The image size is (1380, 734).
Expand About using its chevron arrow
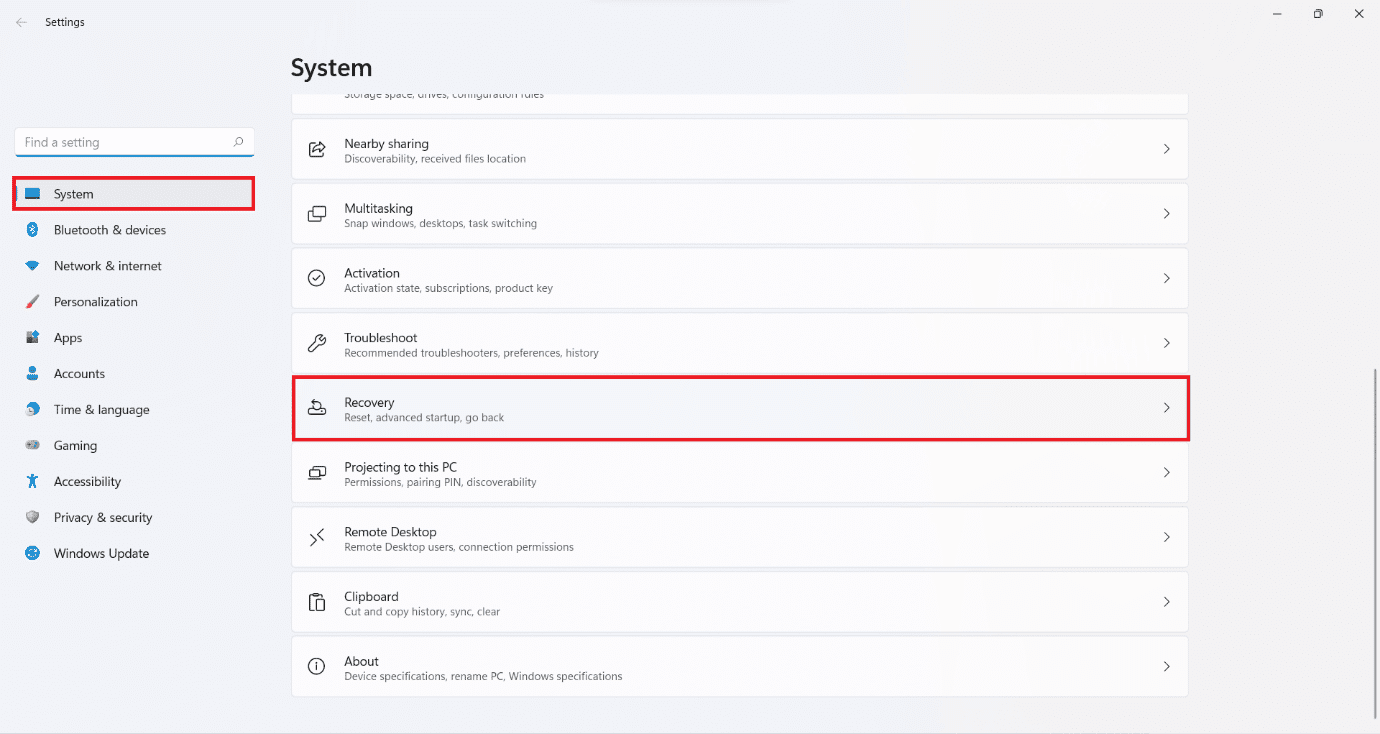1166,667
